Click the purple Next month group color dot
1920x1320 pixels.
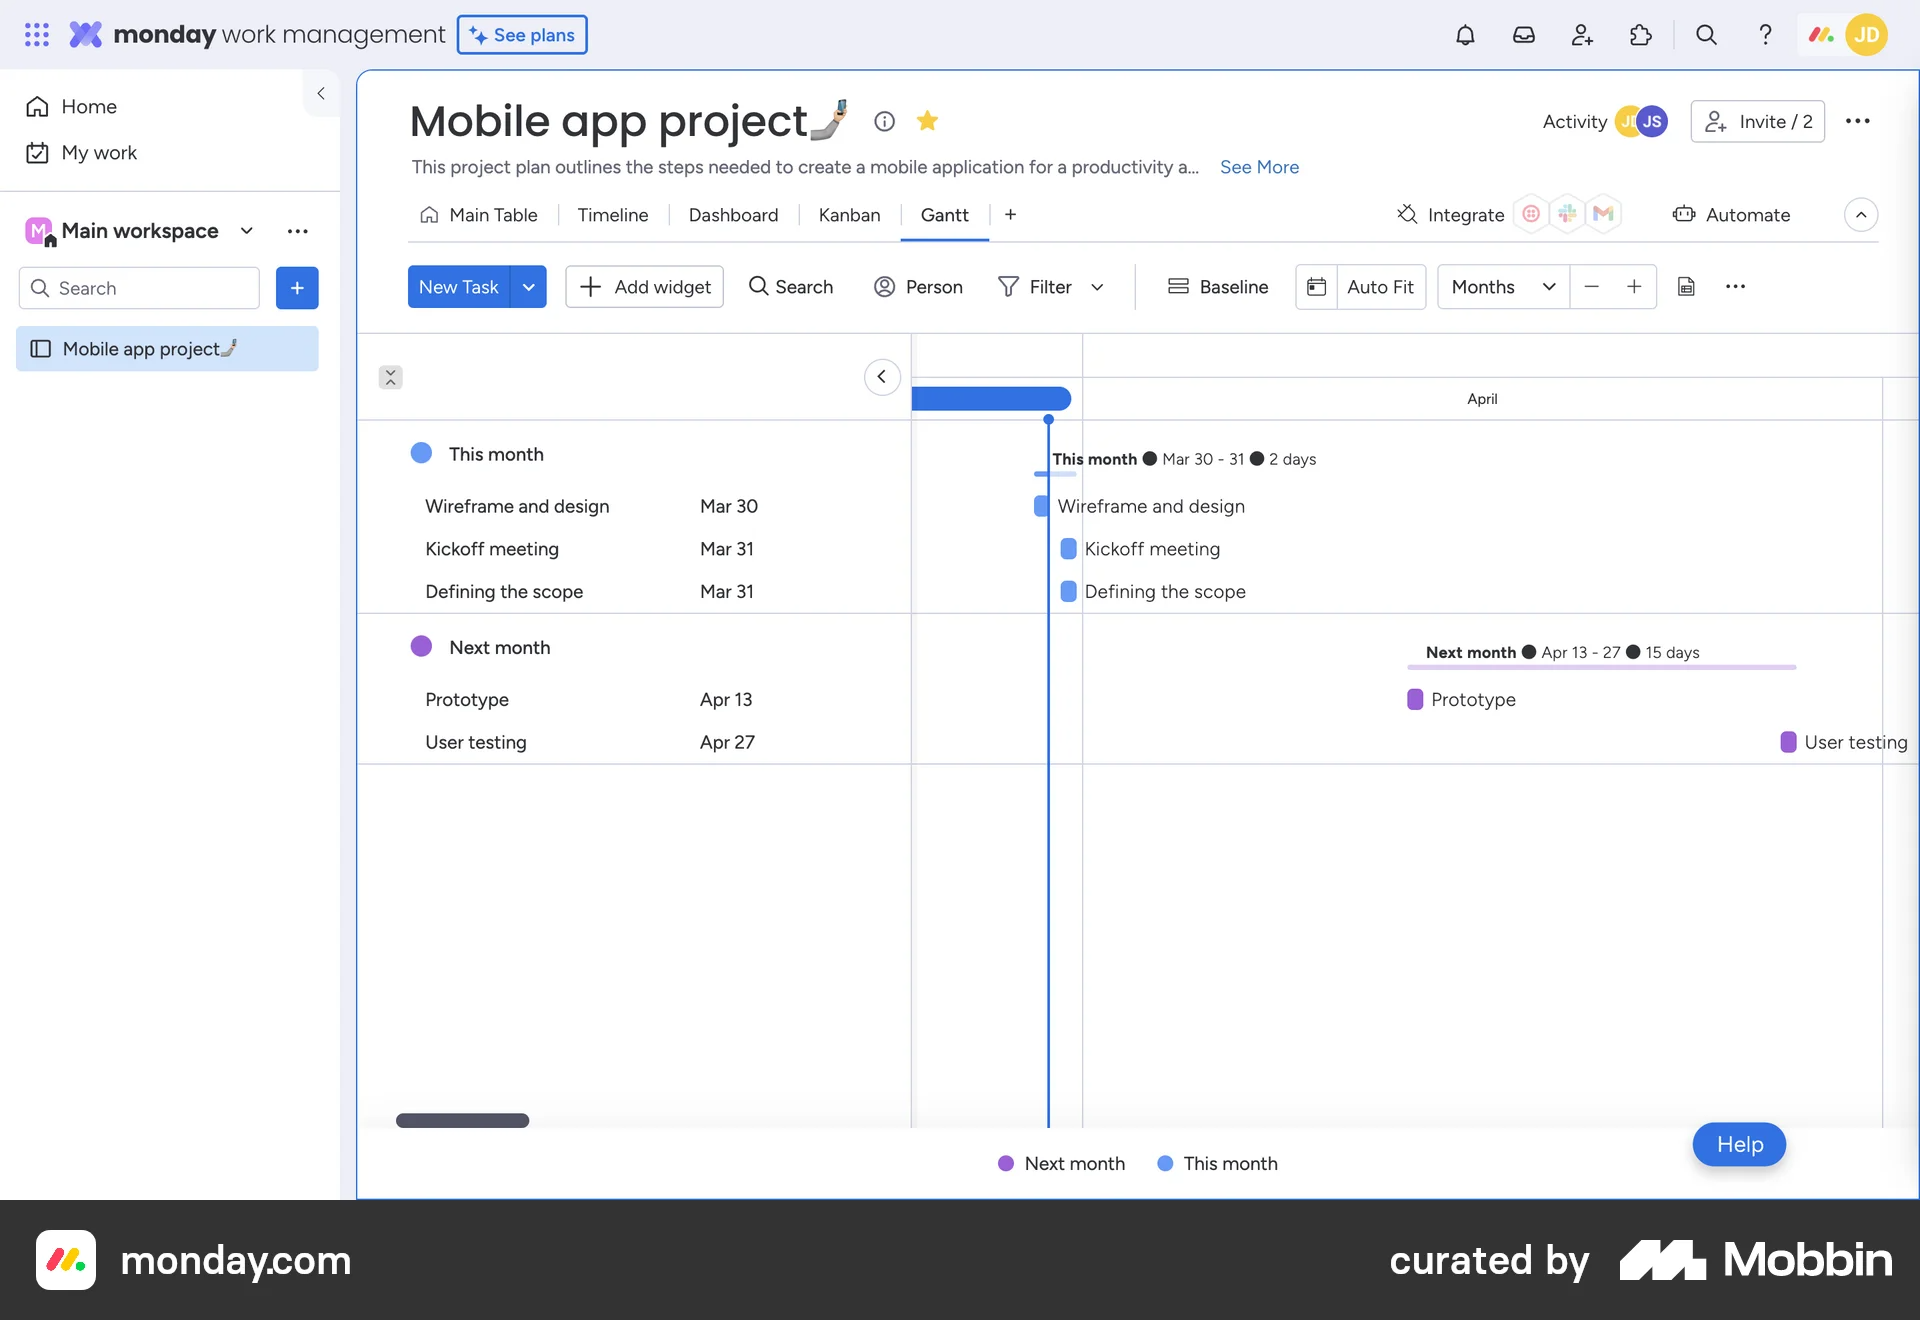pyautogui.click(x=421, y=647)
